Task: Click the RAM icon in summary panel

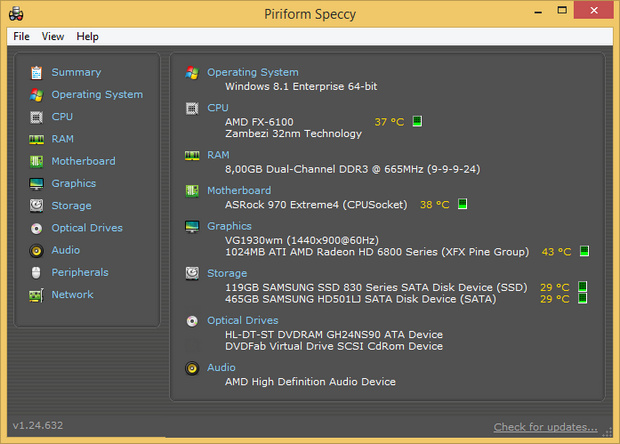Action: pyautogui.click(x=192, y=156)
